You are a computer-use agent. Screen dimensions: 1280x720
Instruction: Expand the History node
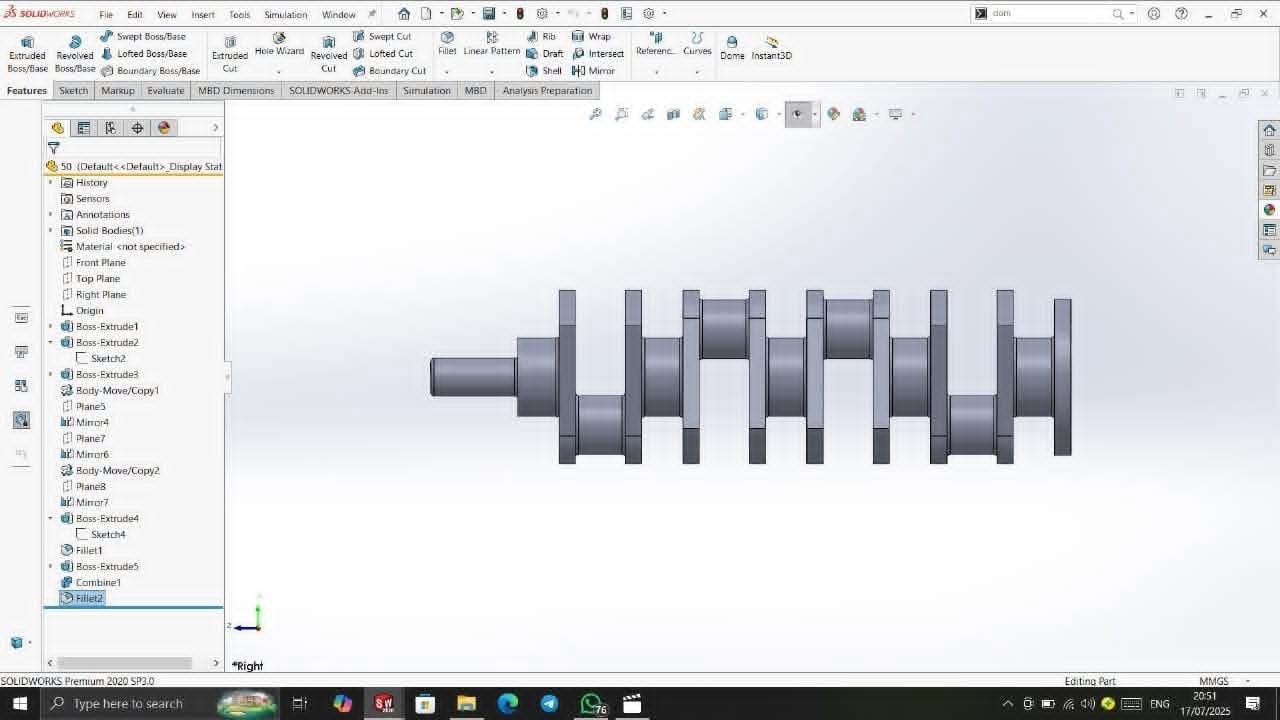(x=51, y=182)
